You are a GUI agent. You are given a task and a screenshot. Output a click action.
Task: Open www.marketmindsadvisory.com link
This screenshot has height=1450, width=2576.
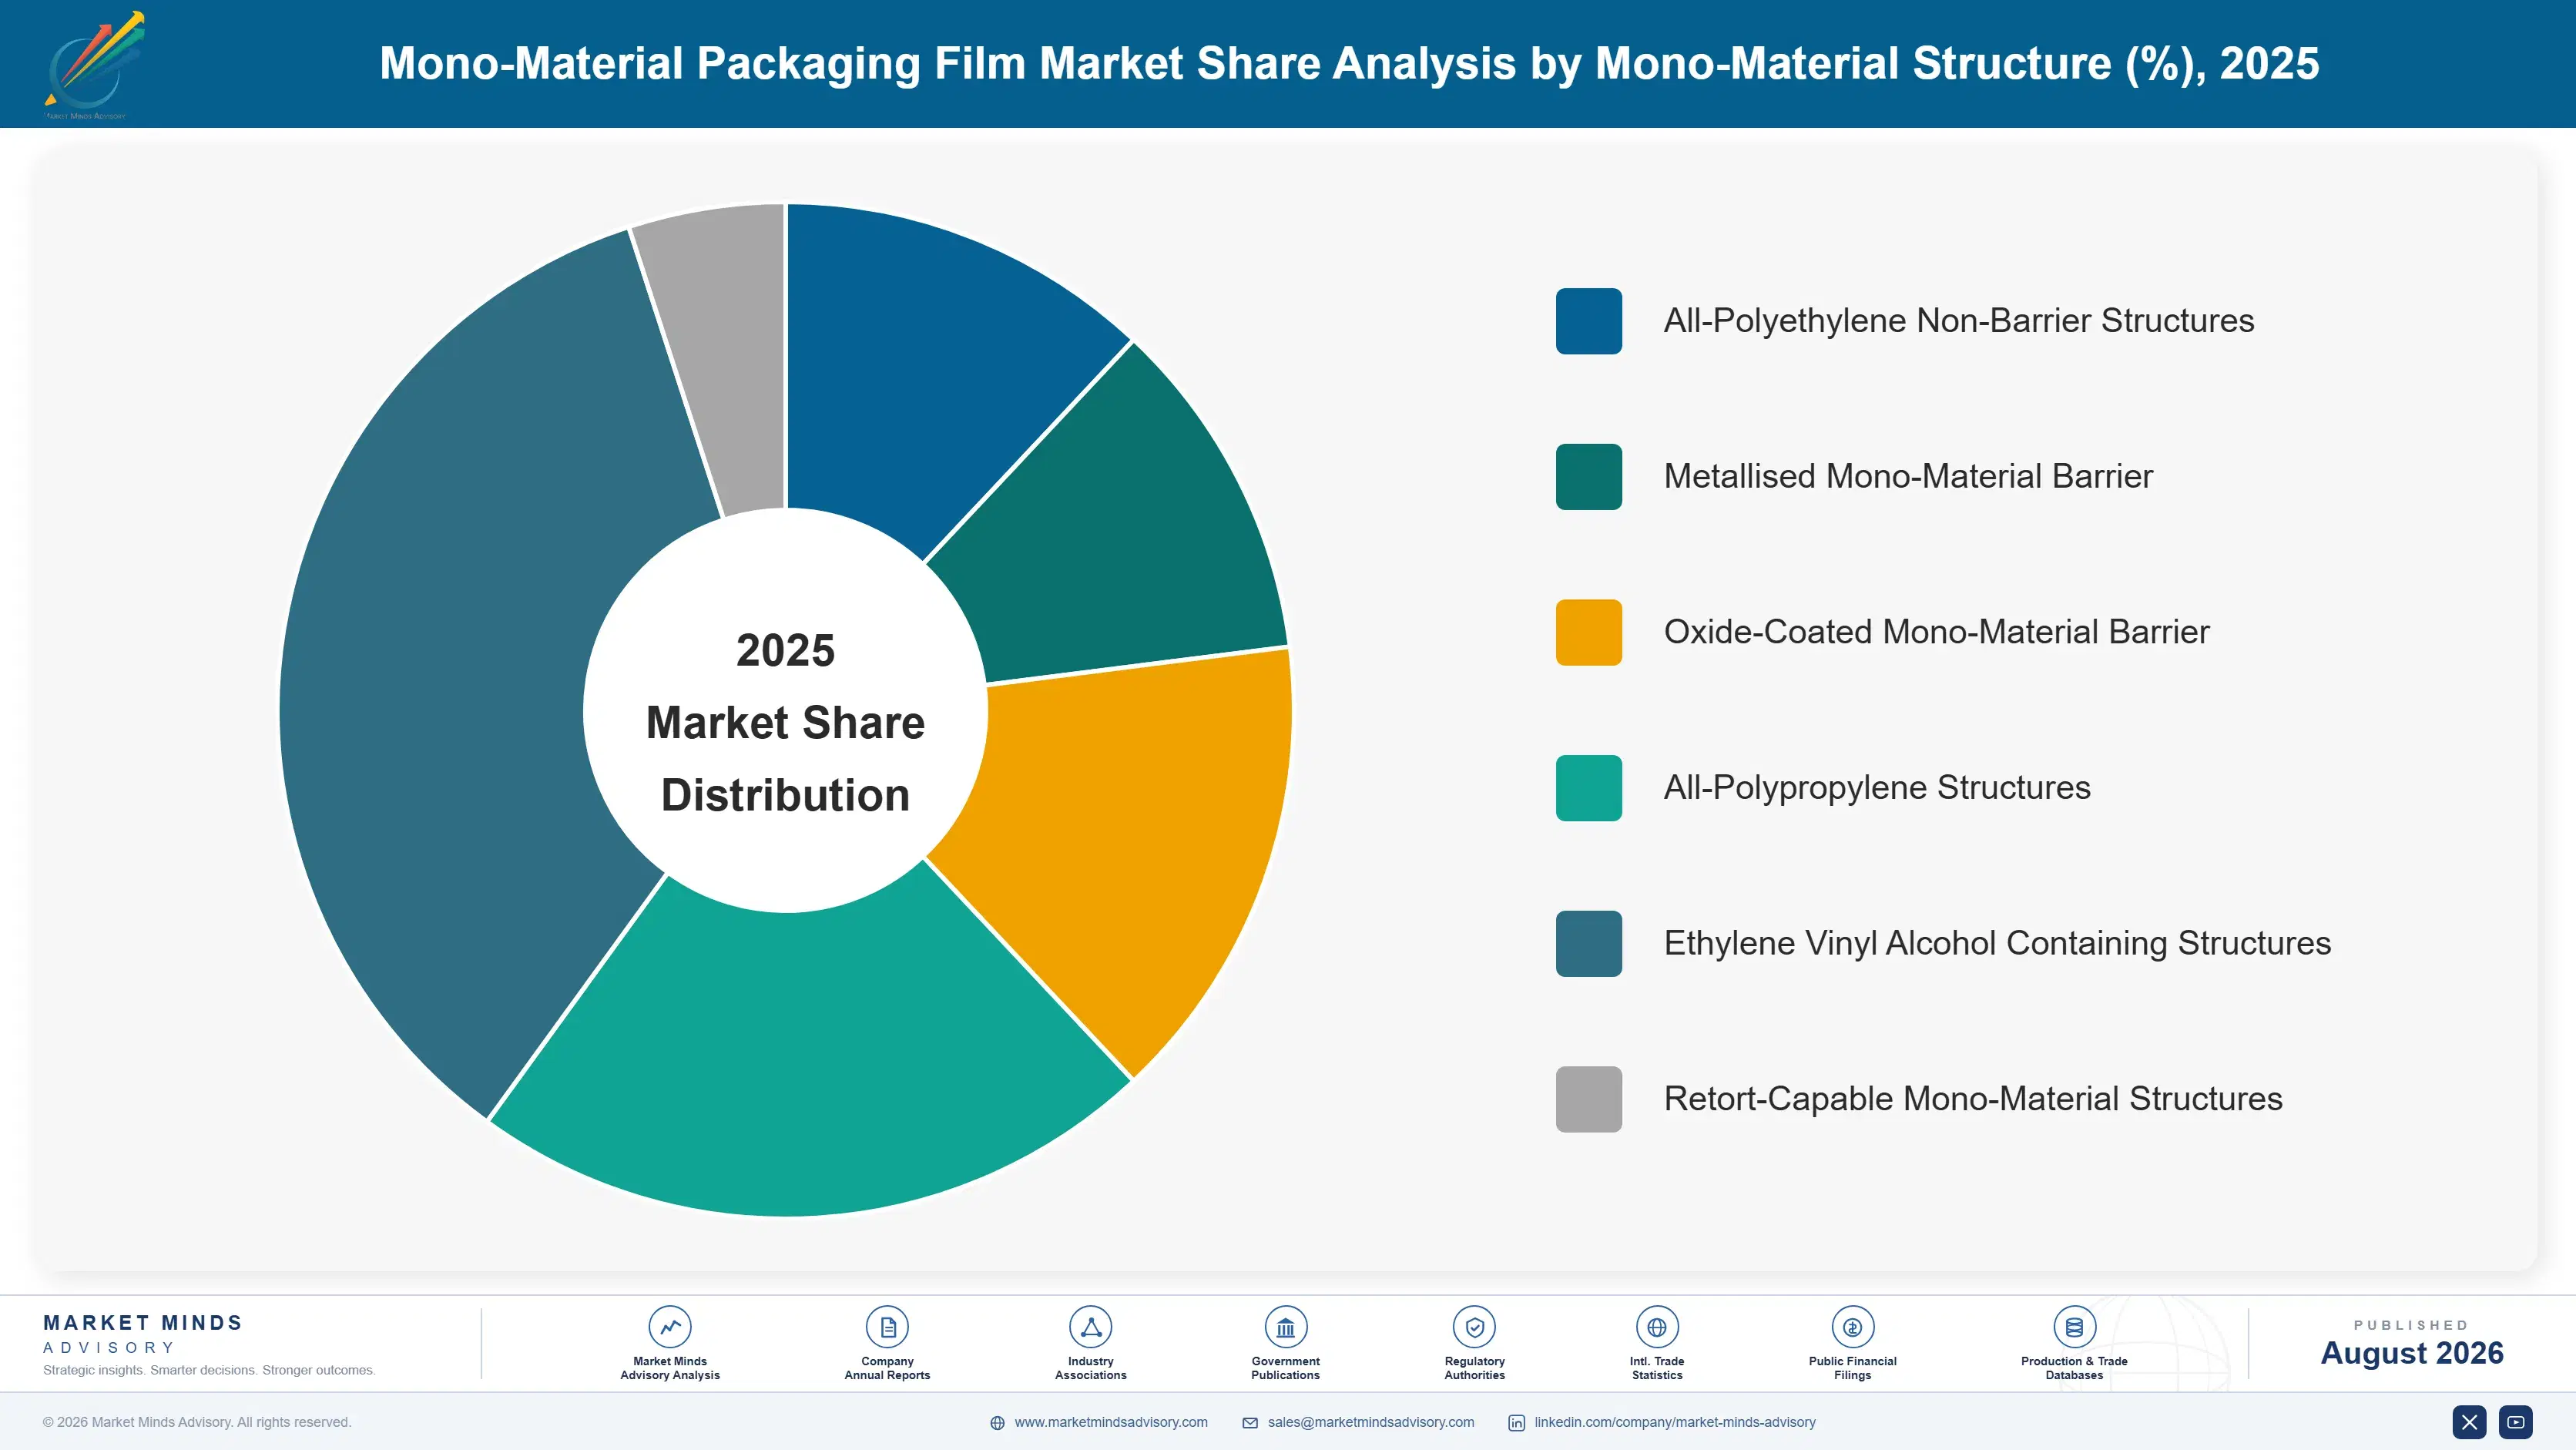tap(1111, 1422)
